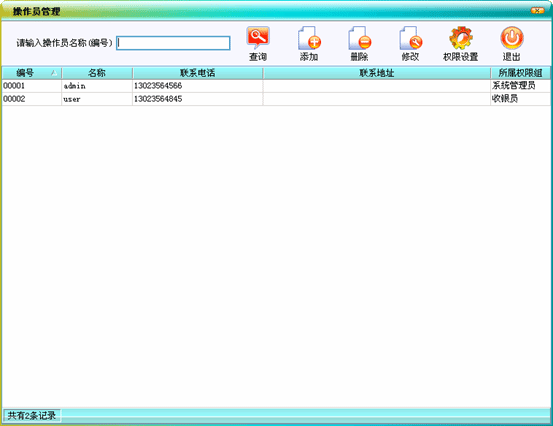Click the 共有2条记录 status bar label

pos(32,415)
